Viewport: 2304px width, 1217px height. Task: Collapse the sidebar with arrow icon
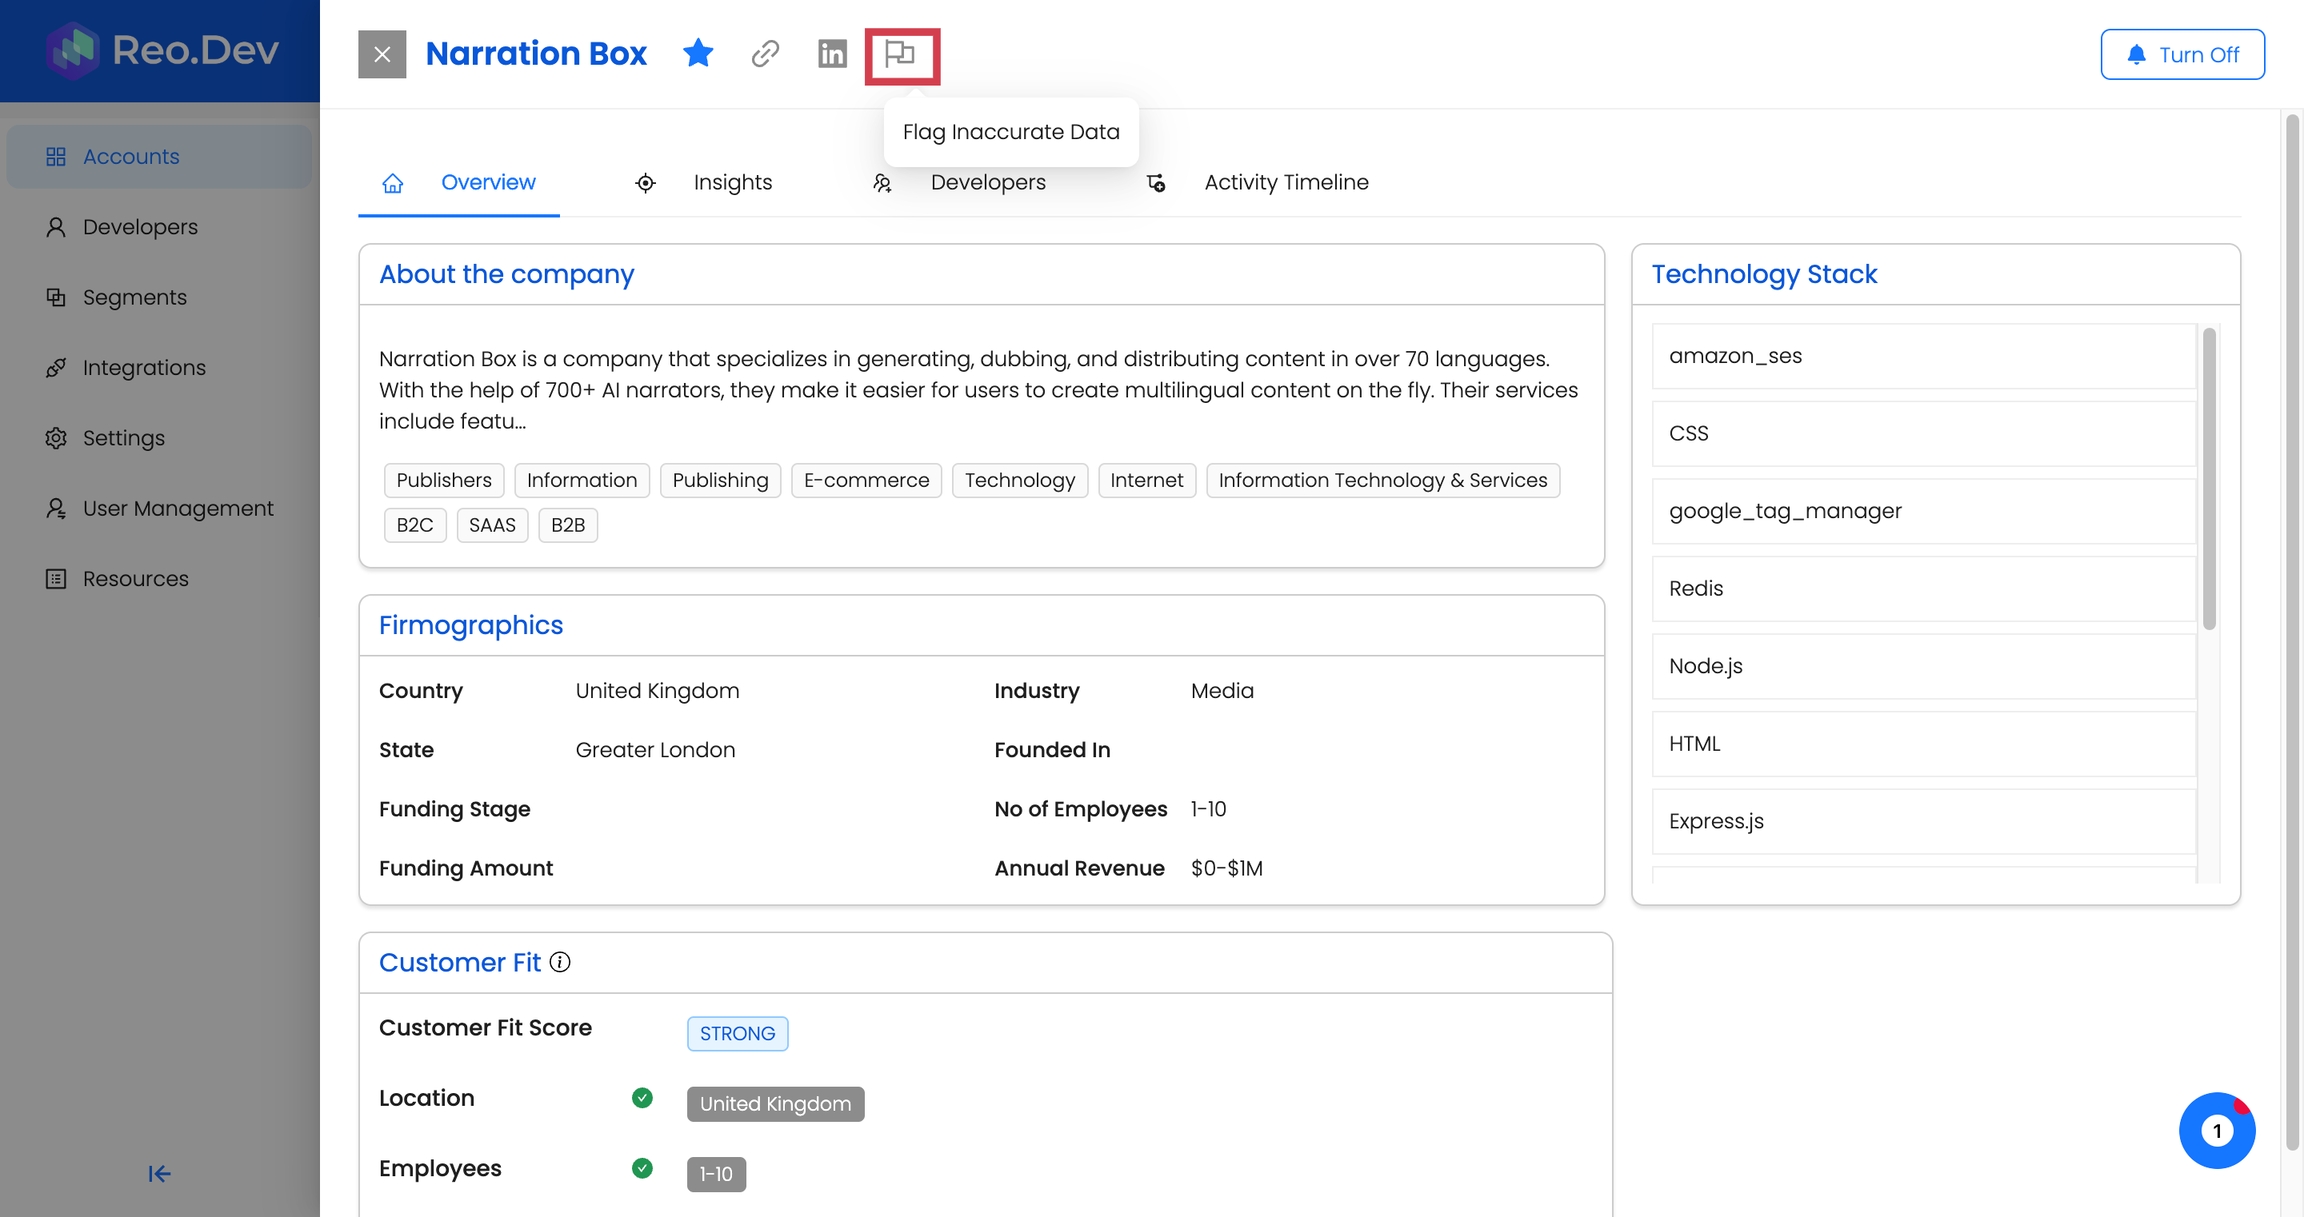click(x=159, y=1174)
